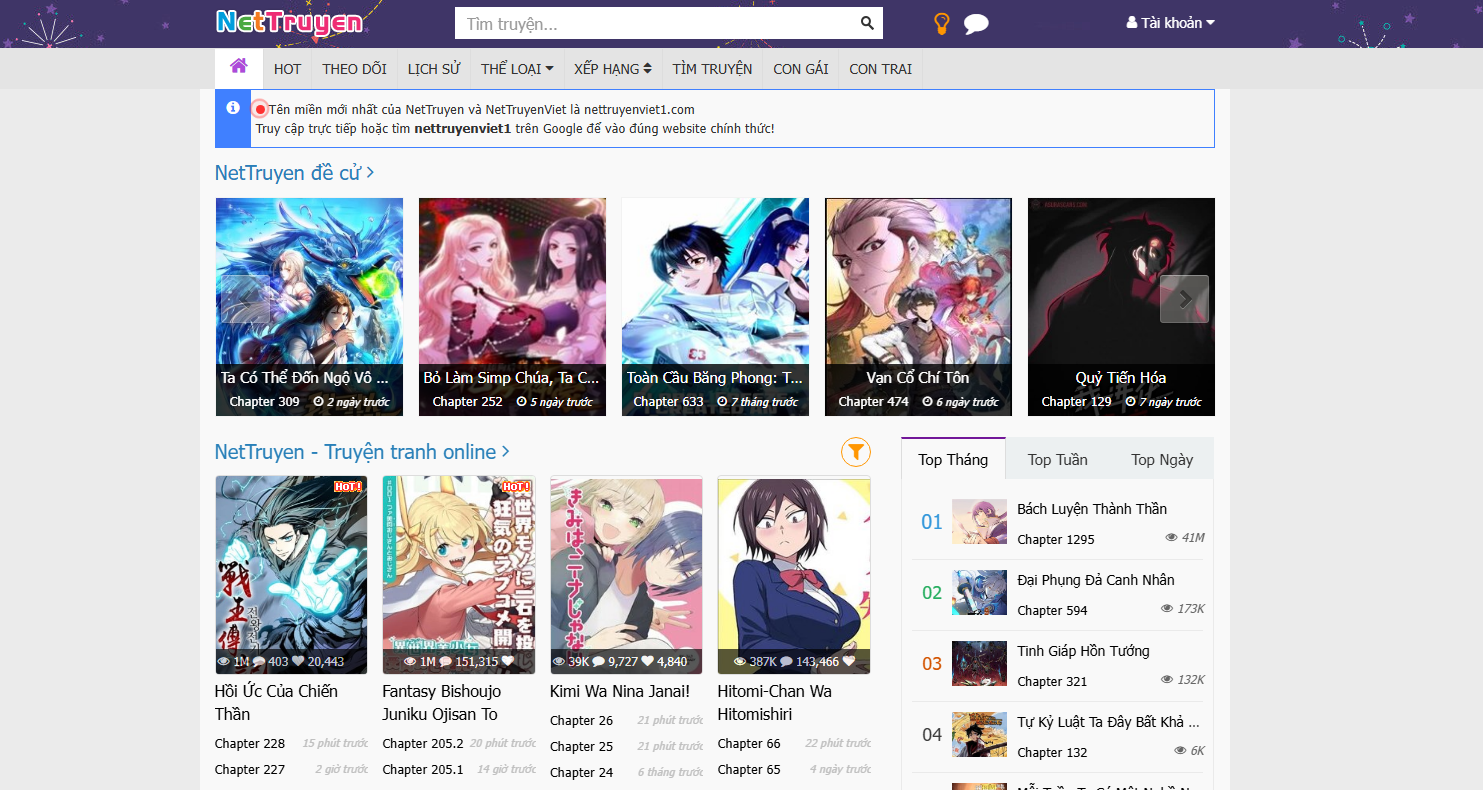
Task: Expand the Tài khoản account dropdown
Action: click(1170, 23)
